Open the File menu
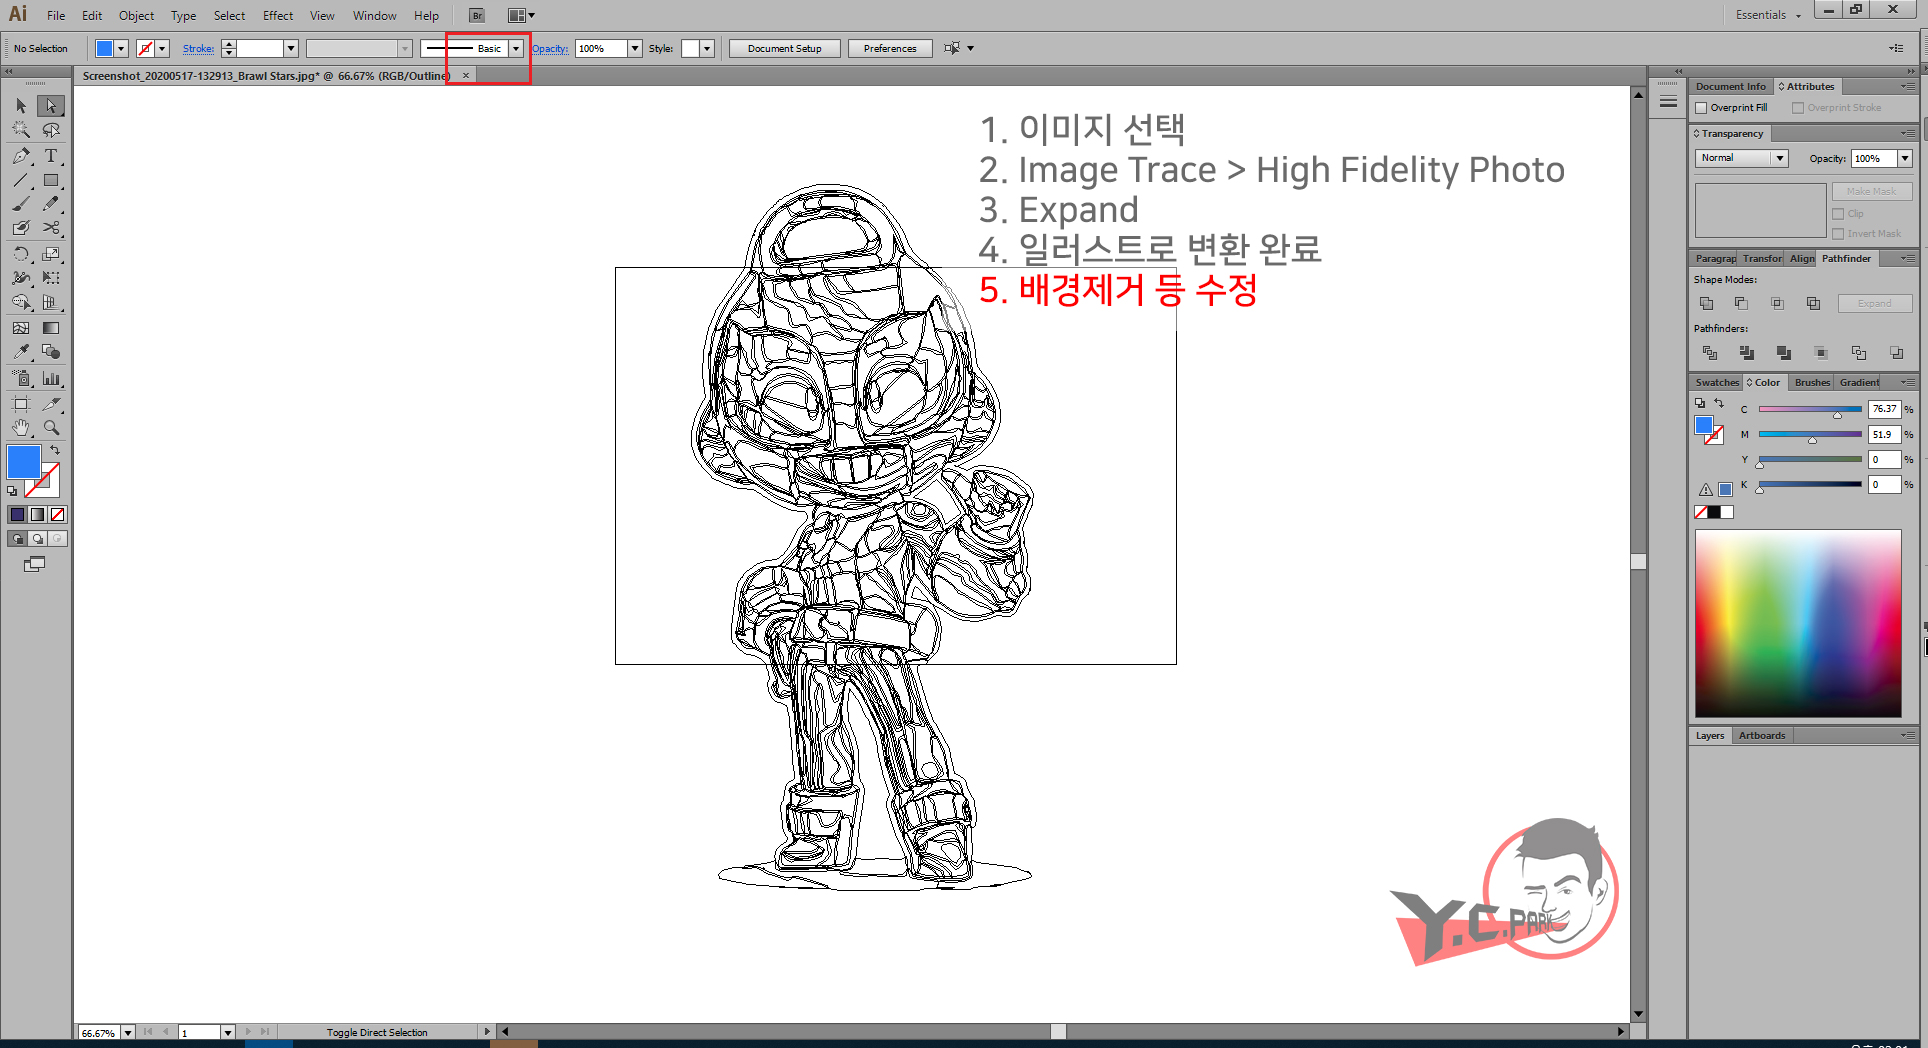1928x1048 pixels. pyautogui.click(x=56, y=15)
